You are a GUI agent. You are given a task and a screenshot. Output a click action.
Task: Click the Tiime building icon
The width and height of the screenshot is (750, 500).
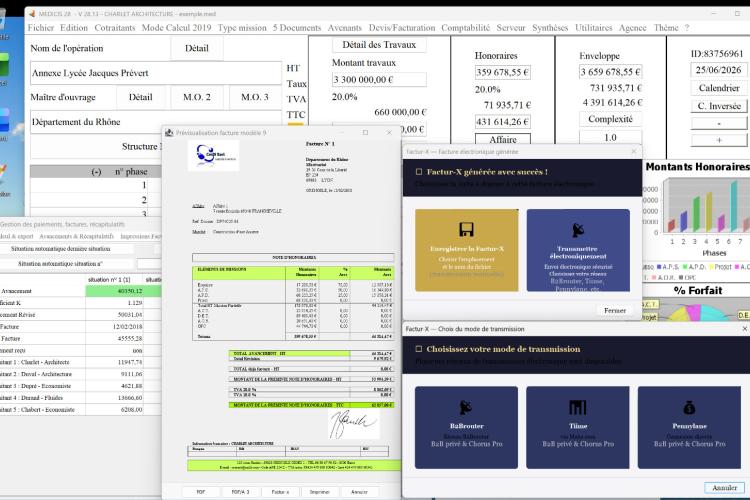click(578, 408)
